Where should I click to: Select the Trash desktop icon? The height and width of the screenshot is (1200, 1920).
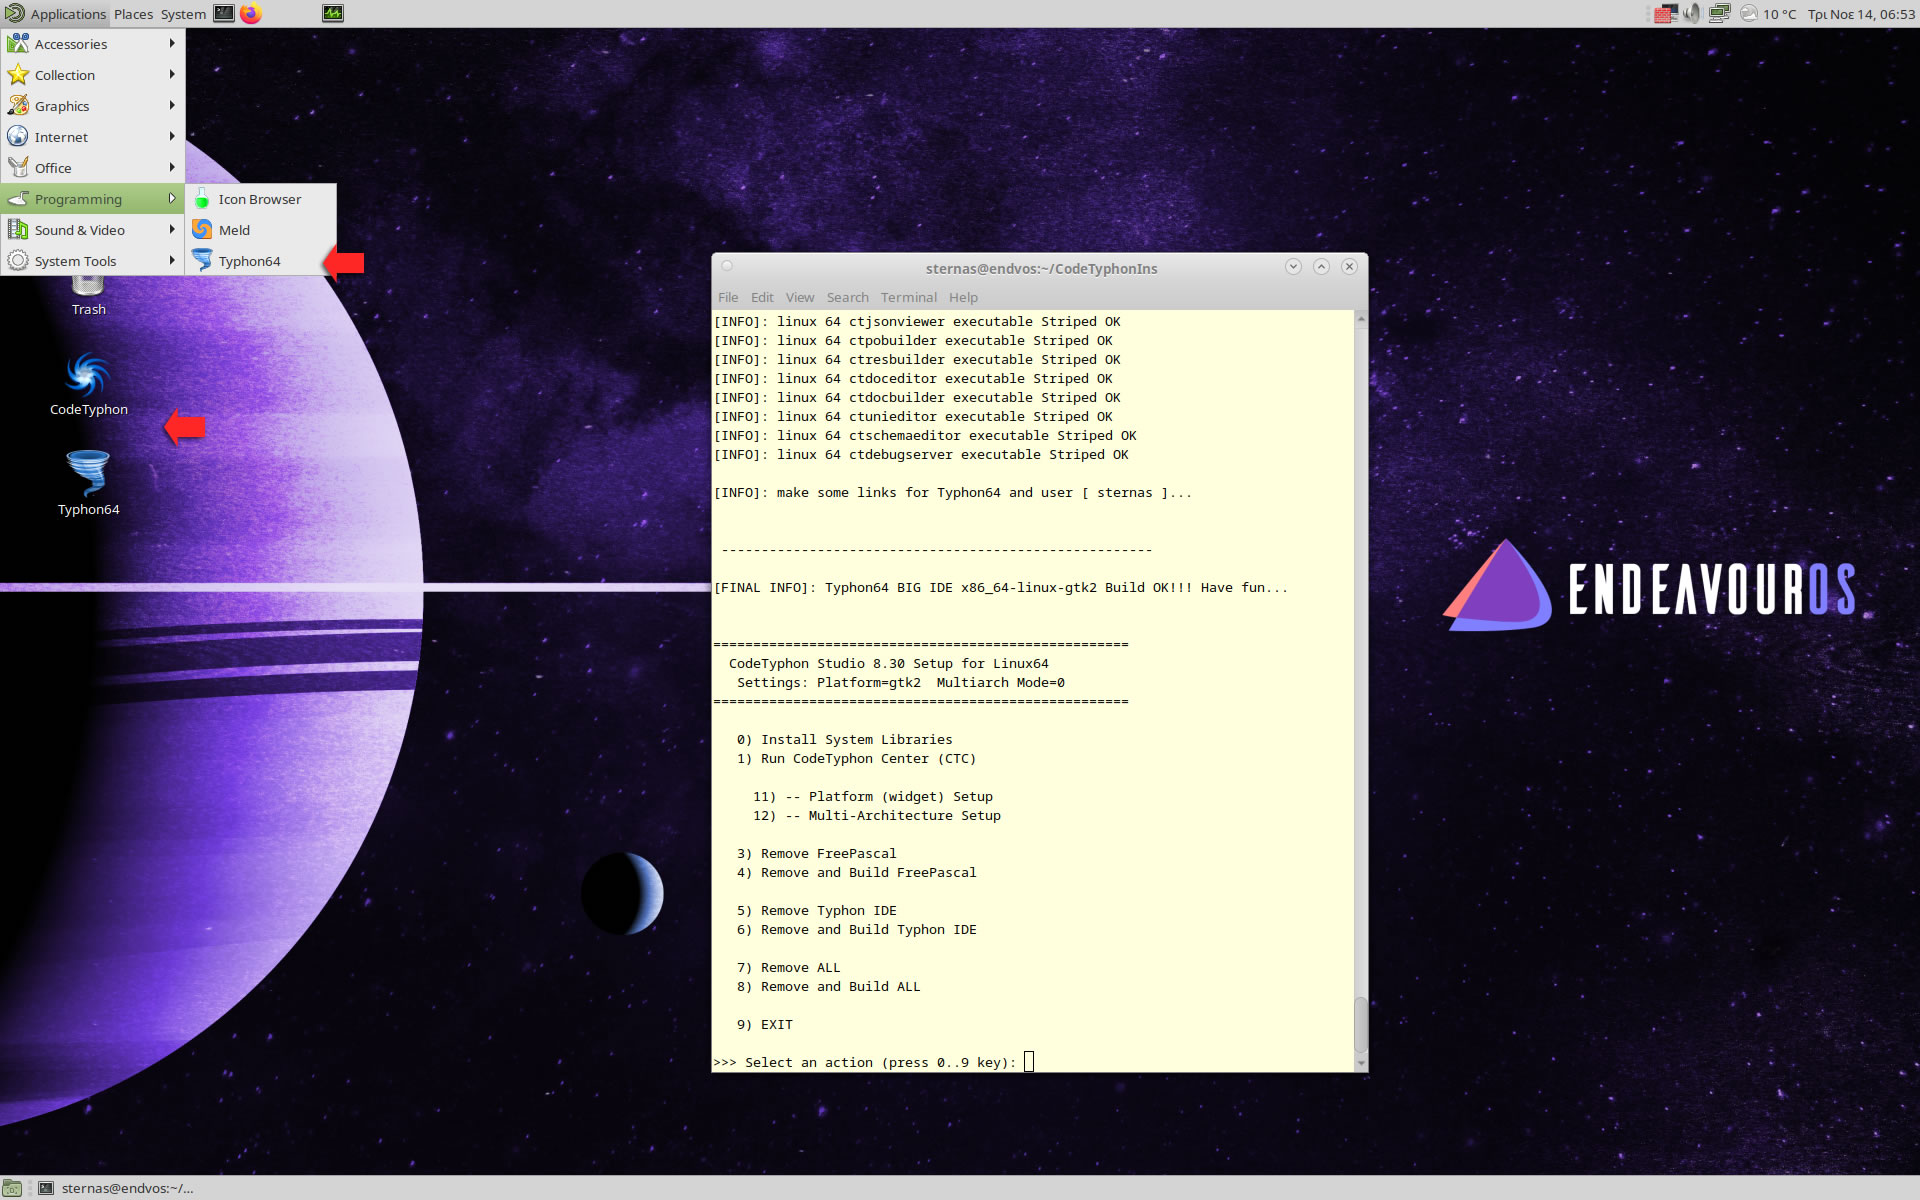pos(88,297)
